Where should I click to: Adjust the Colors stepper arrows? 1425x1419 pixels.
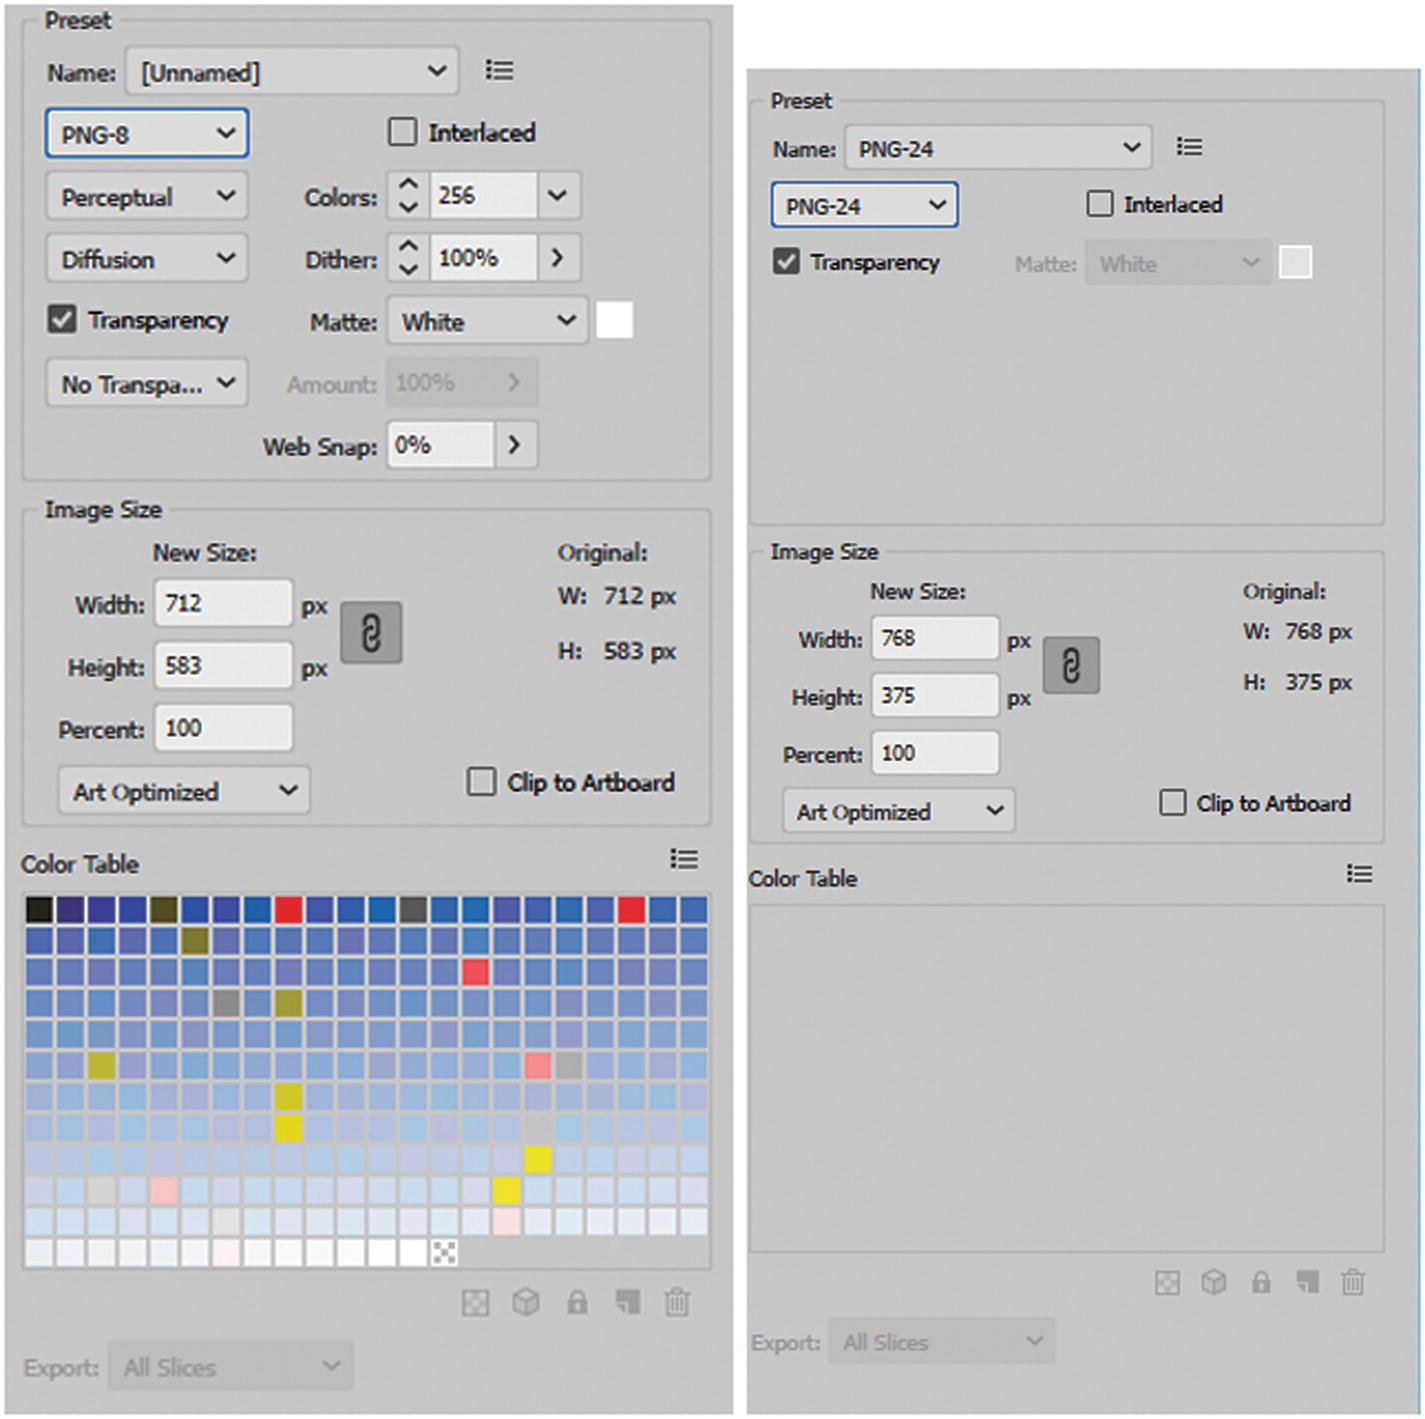(408, 196)
